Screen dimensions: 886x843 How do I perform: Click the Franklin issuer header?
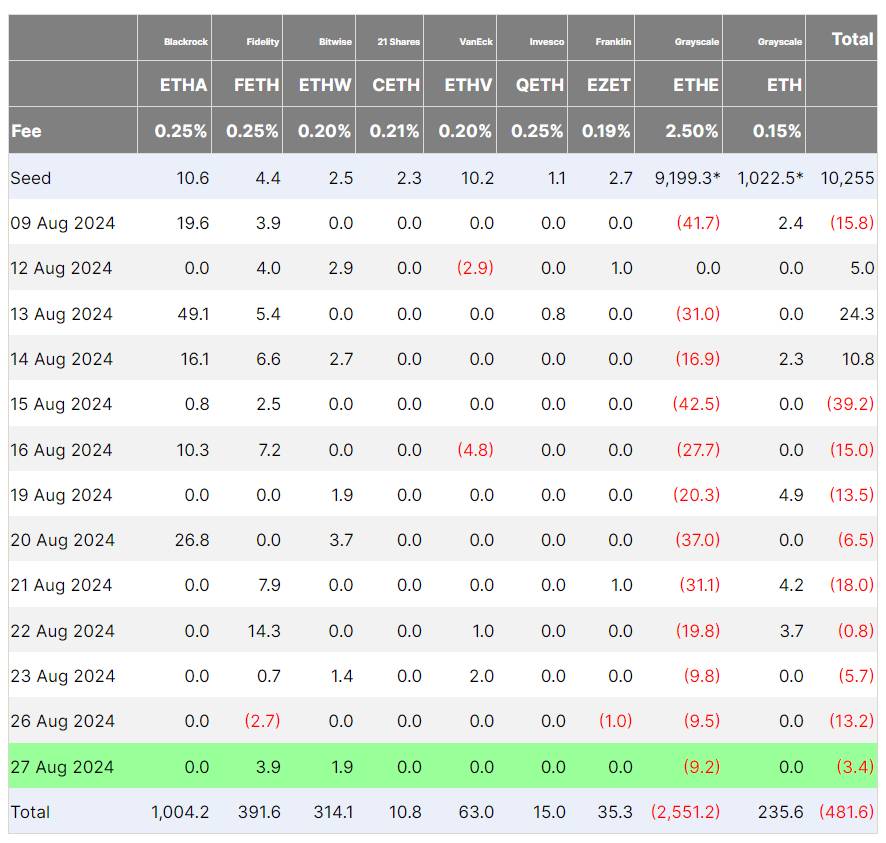coord(613,42)
